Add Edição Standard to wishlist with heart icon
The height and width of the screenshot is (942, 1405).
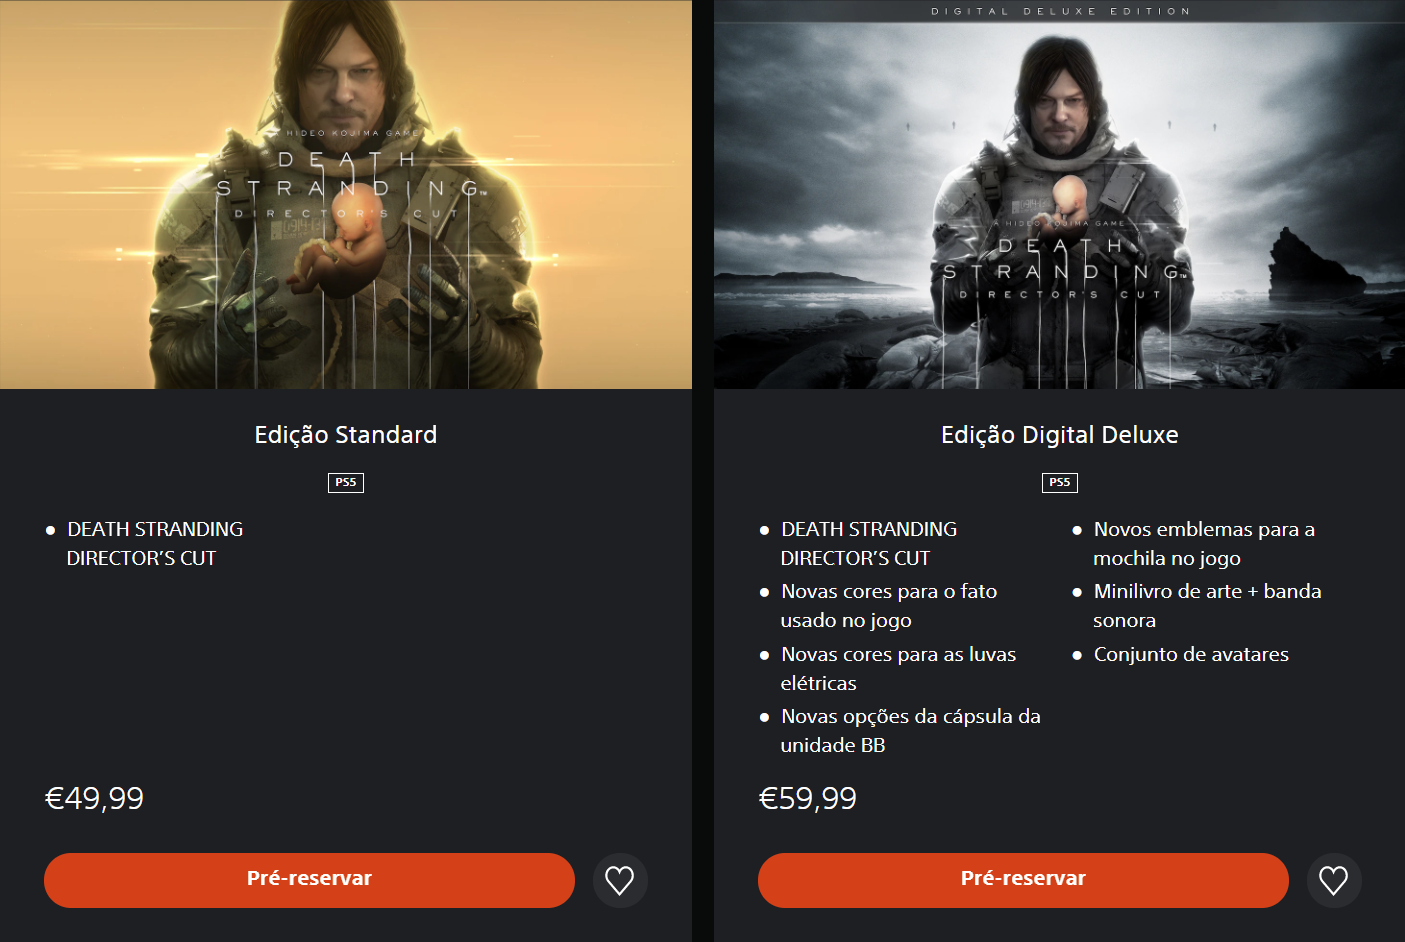[620, 880]
